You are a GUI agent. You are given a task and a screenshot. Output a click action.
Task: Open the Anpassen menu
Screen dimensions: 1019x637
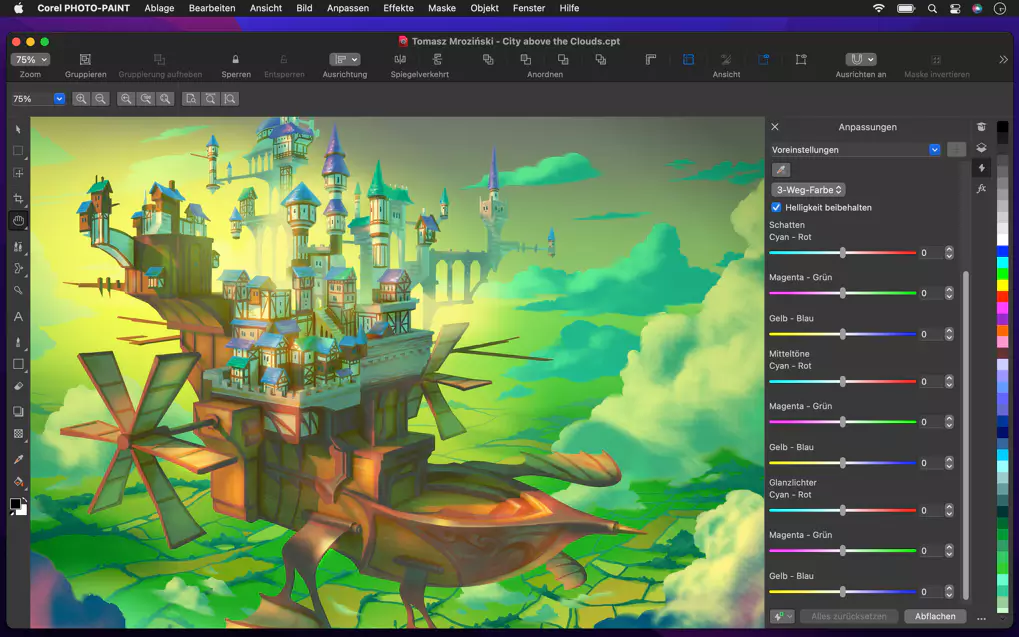pyautogui.click(x=347, y=8)
